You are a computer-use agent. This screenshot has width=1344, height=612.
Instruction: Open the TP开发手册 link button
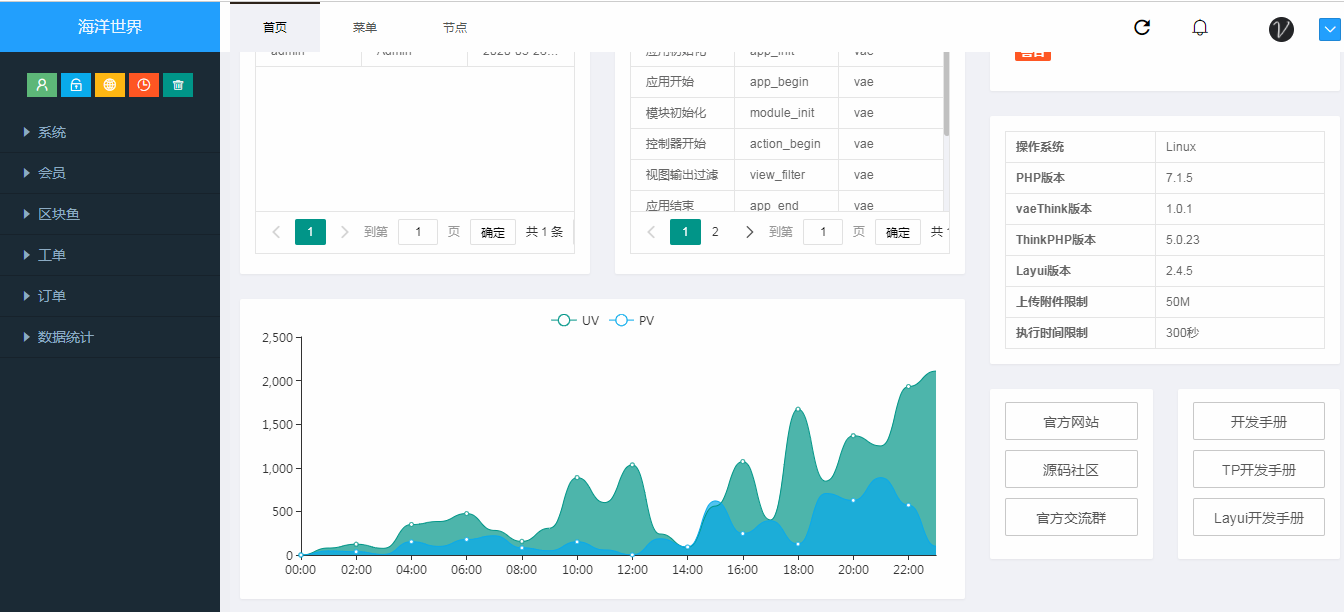[1259, 469]
